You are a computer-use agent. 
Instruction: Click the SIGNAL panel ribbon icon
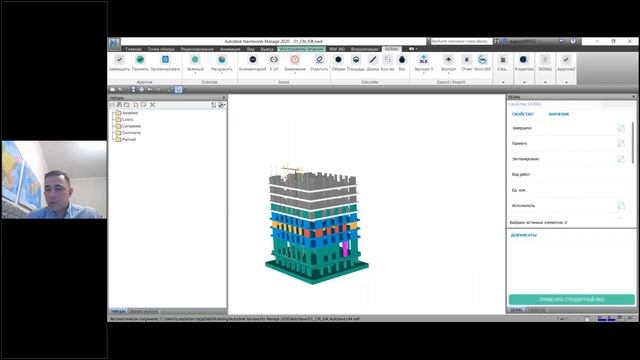pos(545,60)
